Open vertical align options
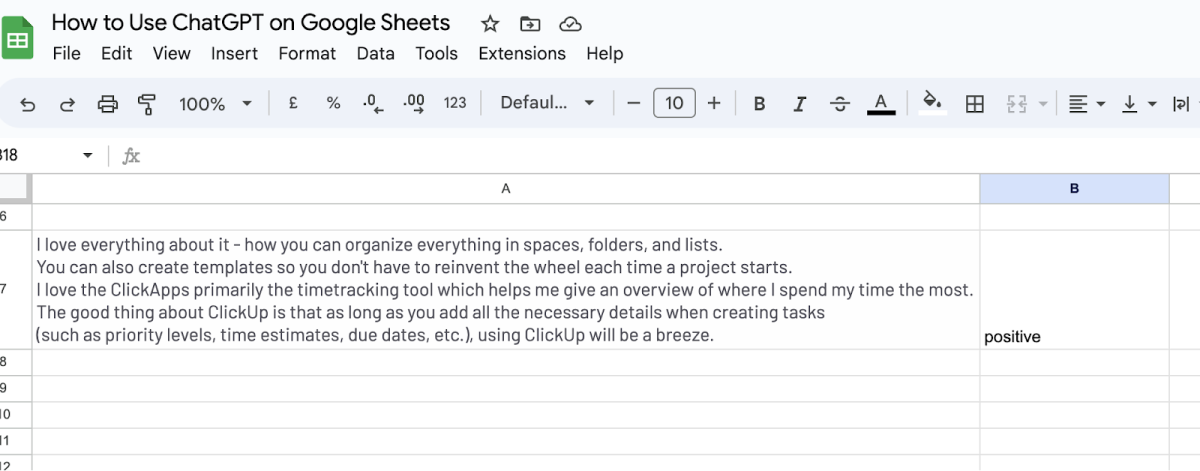Viewport: 1200px width, 471px height. (x=1138, y=103)
